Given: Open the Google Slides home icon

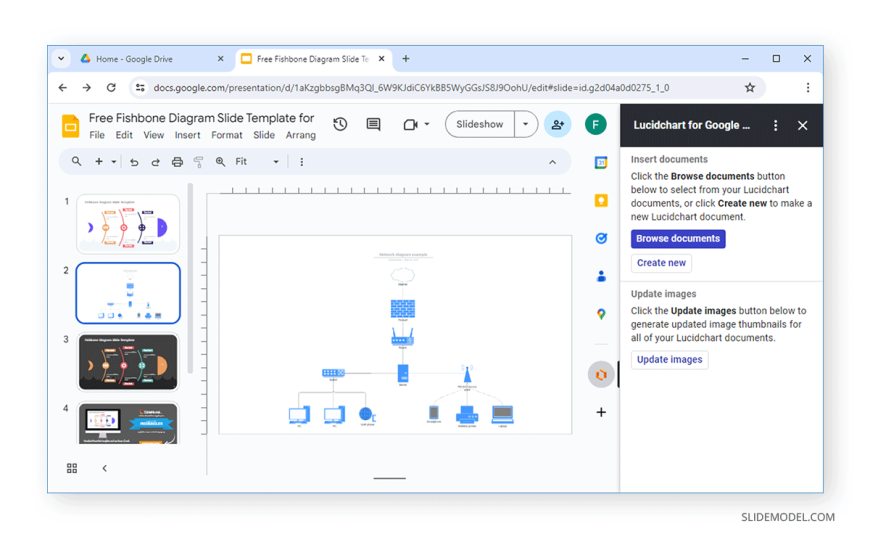Looking at the screenshot, I should tap(70, 126).
